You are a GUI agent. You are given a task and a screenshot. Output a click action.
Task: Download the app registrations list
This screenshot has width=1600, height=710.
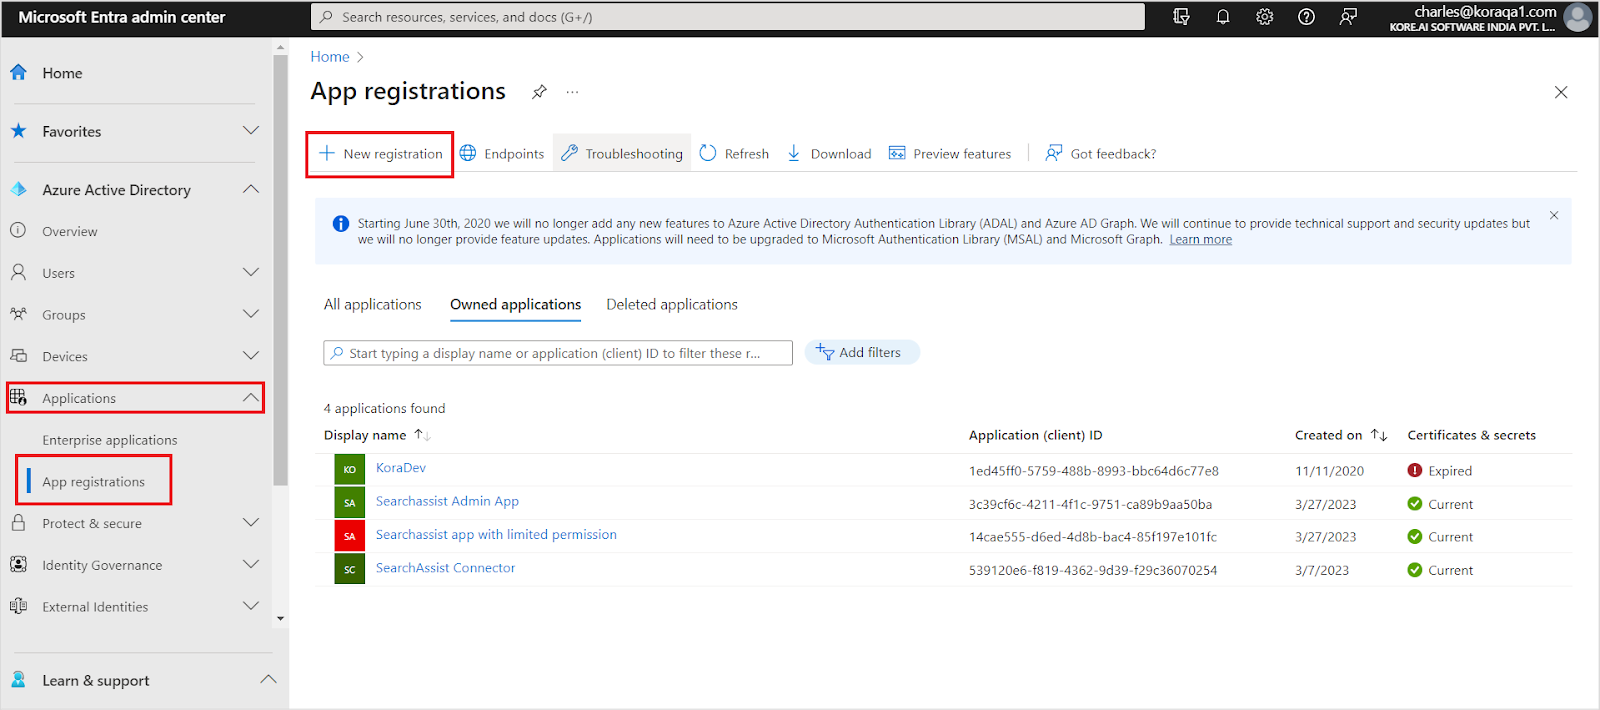pyautogui.click(x=829, y=154)
